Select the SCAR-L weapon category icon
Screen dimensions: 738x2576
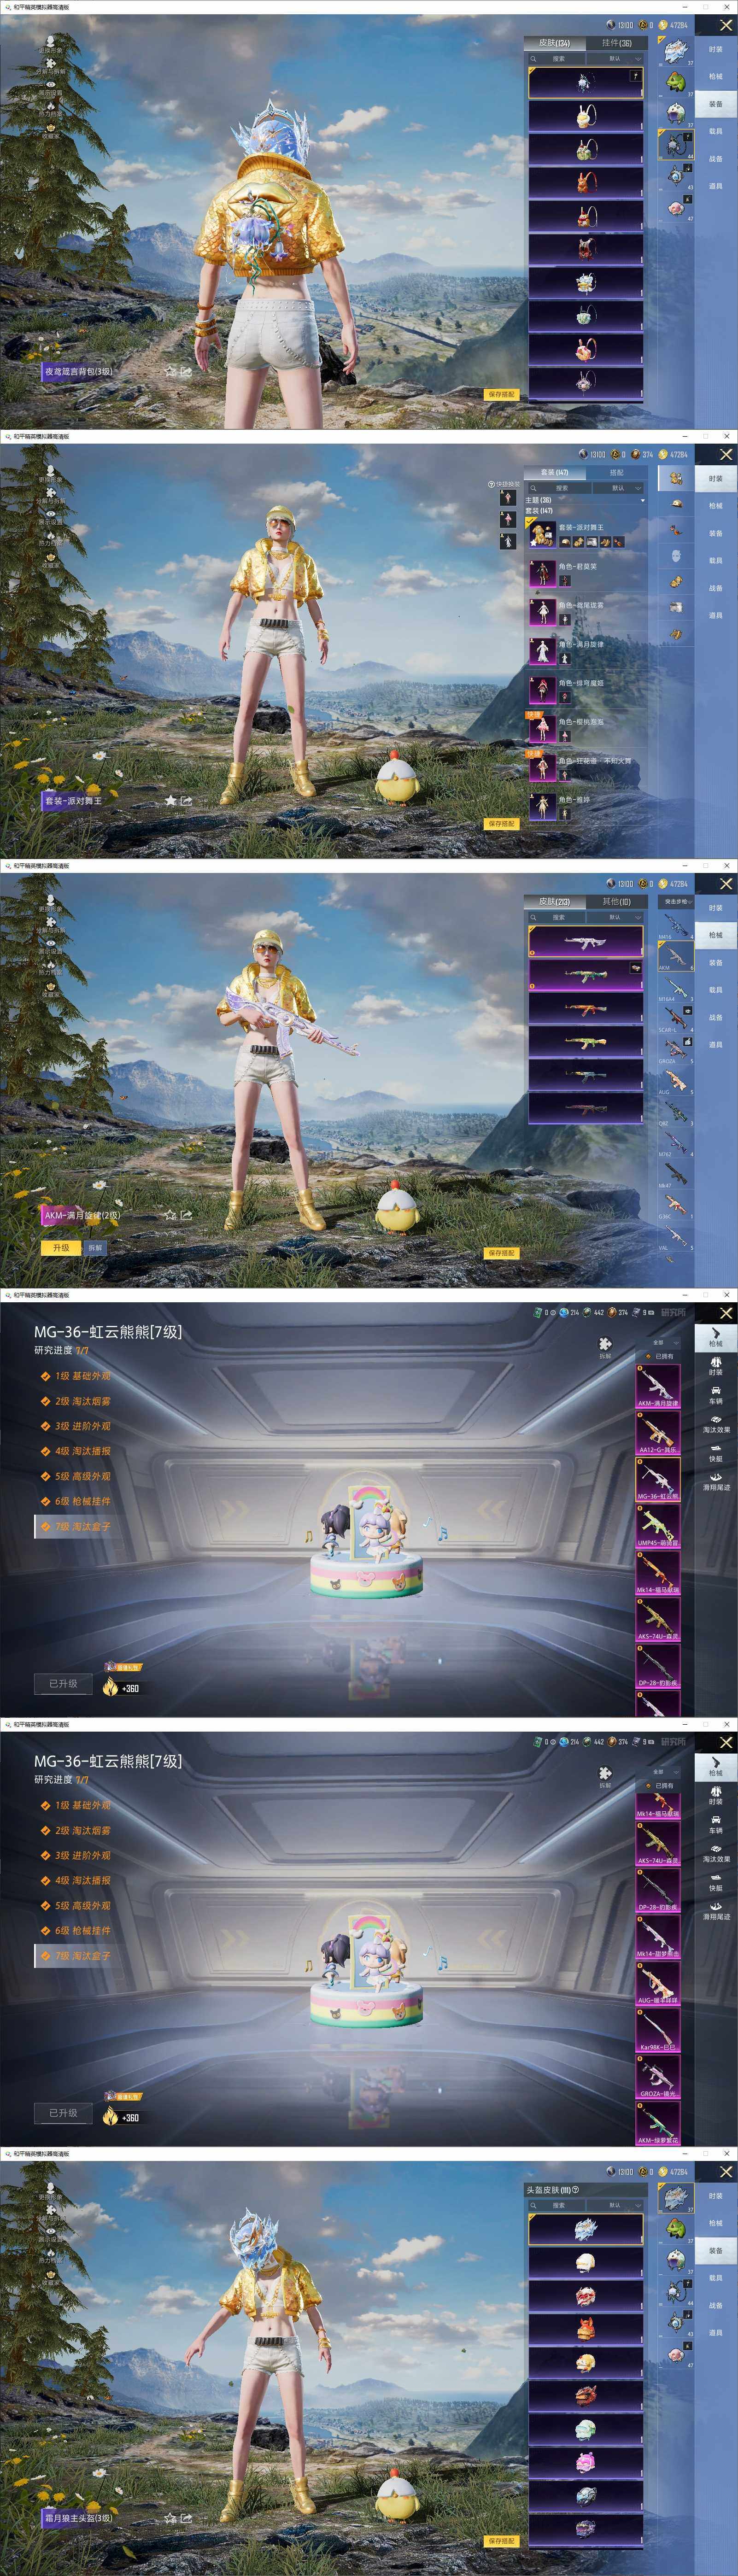(676, 1018)
